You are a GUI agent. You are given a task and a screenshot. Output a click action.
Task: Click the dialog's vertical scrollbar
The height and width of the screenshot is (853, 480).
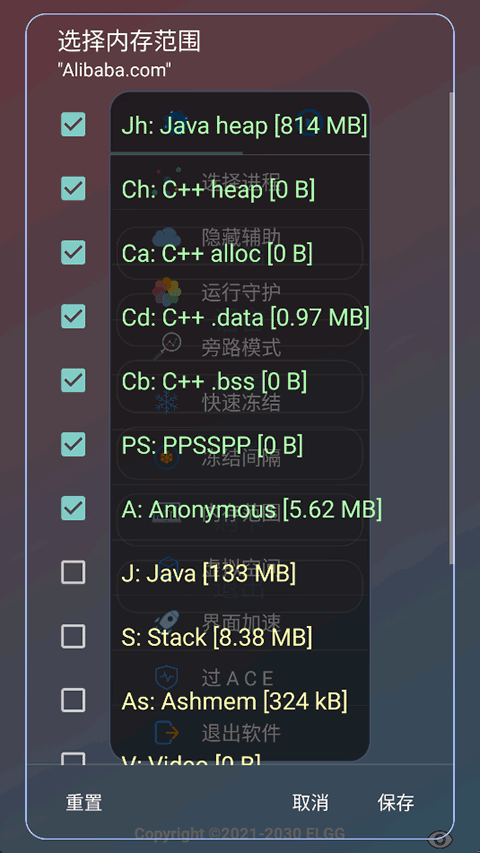451,328
